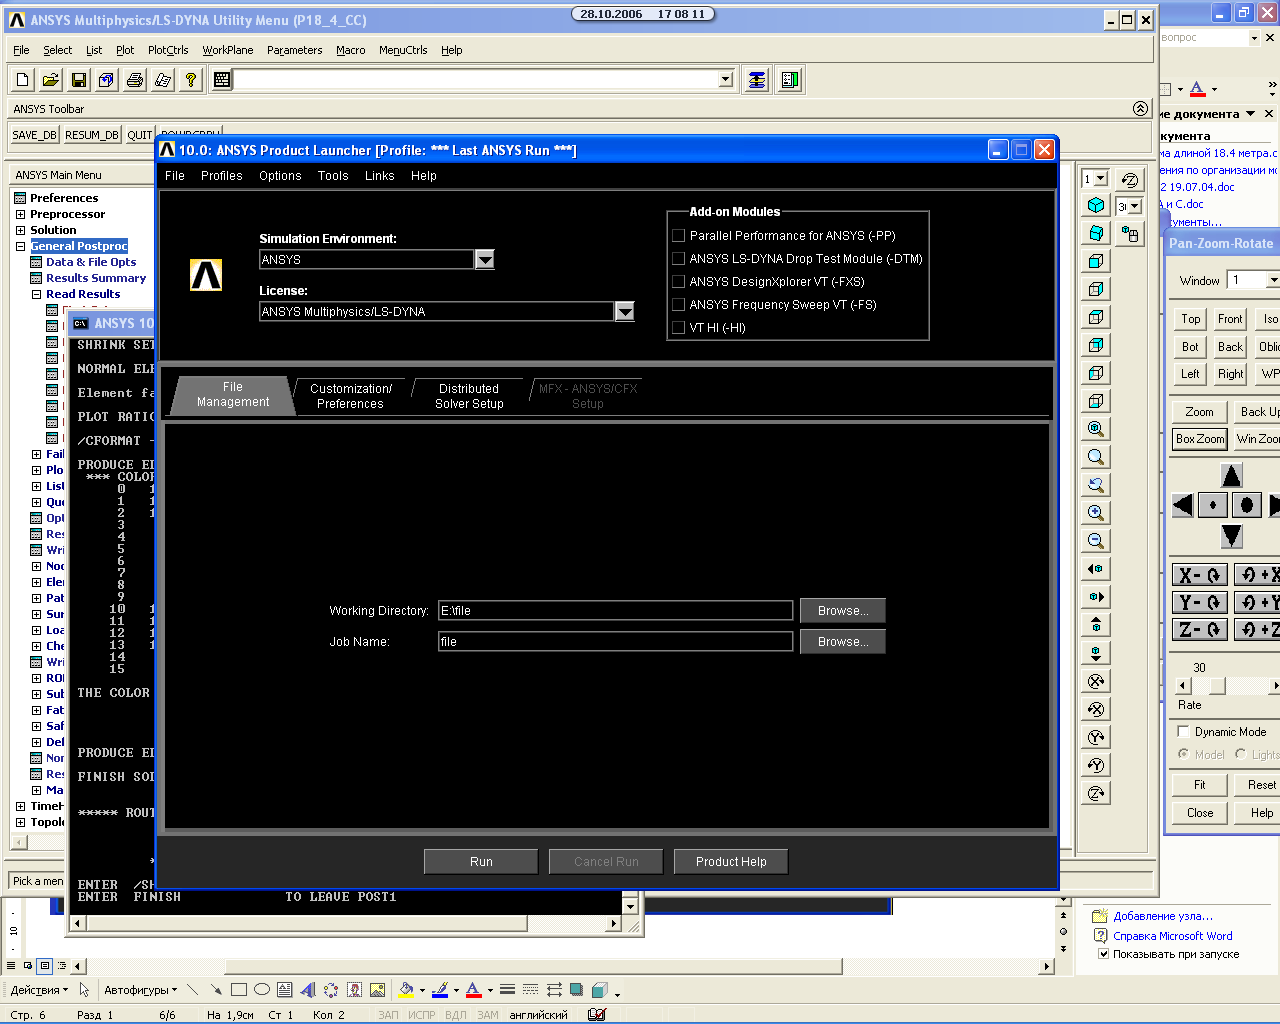This screenshot has width=1280, height=1024.
Task: Enable ANSYS Frequency Sweep VT (-FS) checkbox
Action: [x=679, y=305]
